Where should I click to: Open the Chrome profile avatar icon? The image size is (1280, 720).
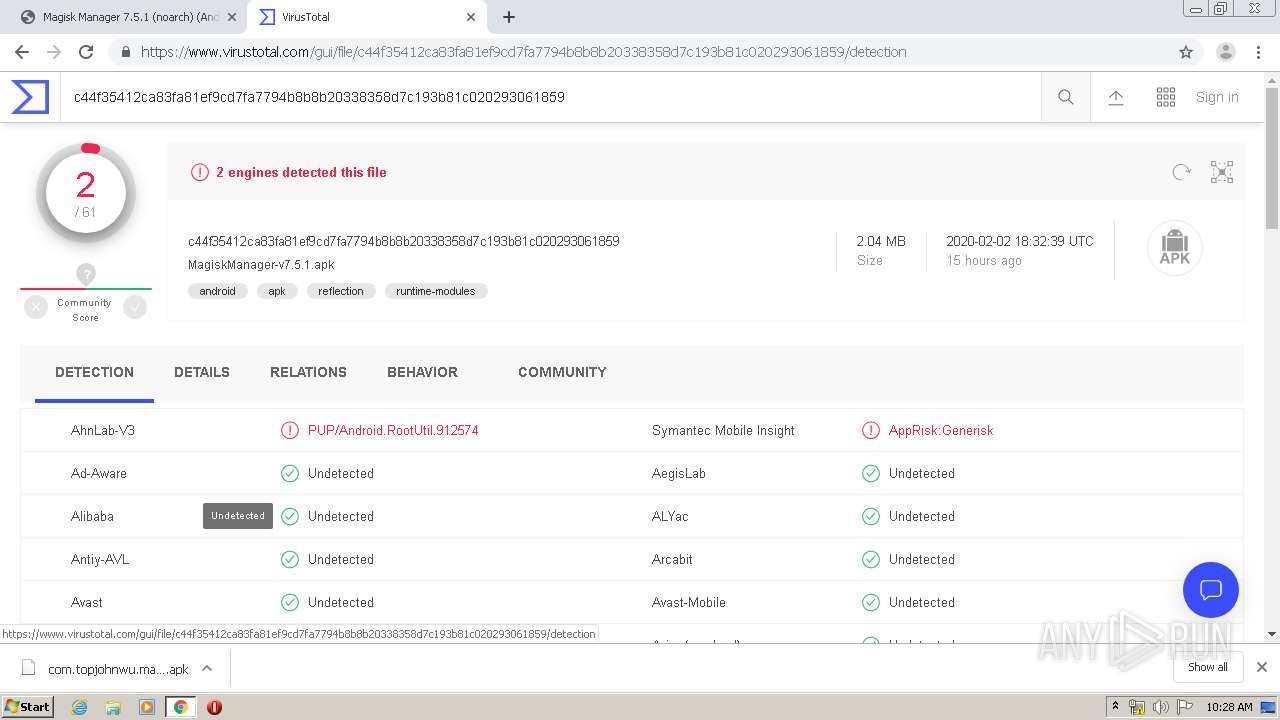point(1225,52)
